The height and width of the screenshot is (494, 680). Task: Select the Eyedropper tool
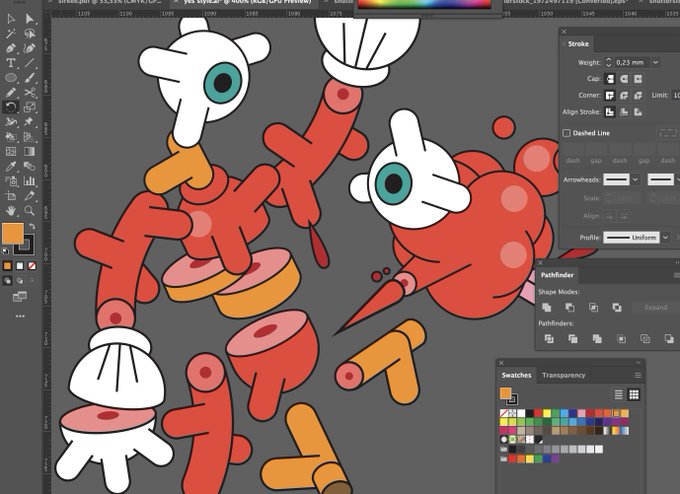click(11, 166)
